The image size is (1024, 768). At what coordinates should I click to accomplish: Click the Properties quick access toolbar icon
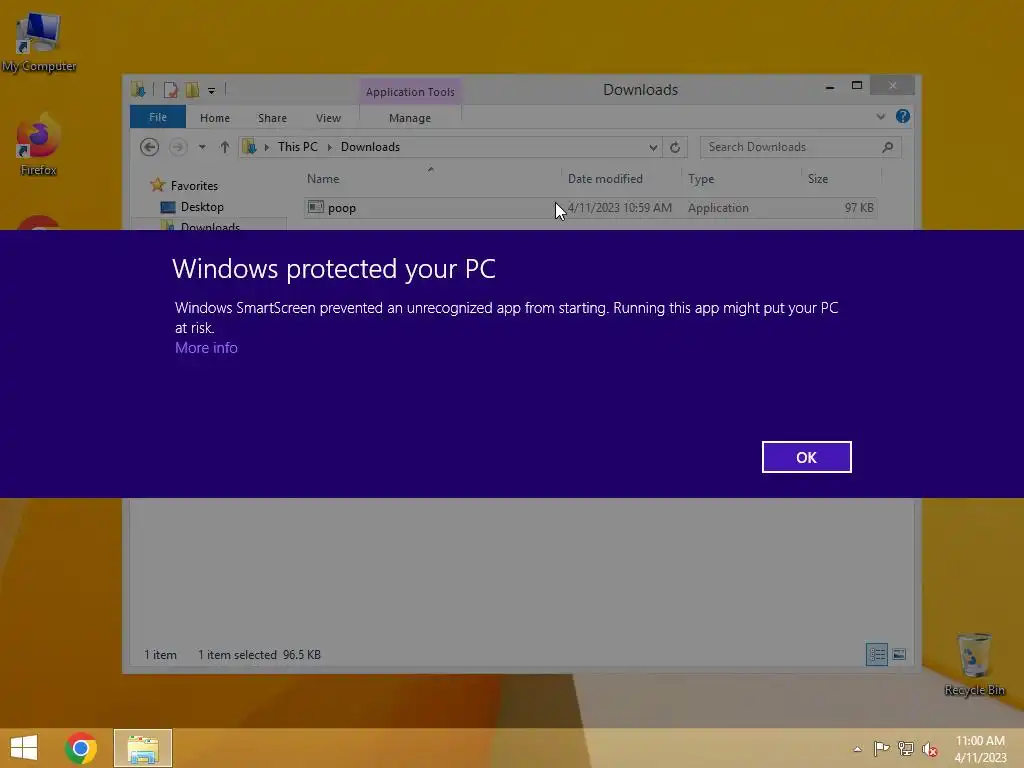click(x=170, y=90)
